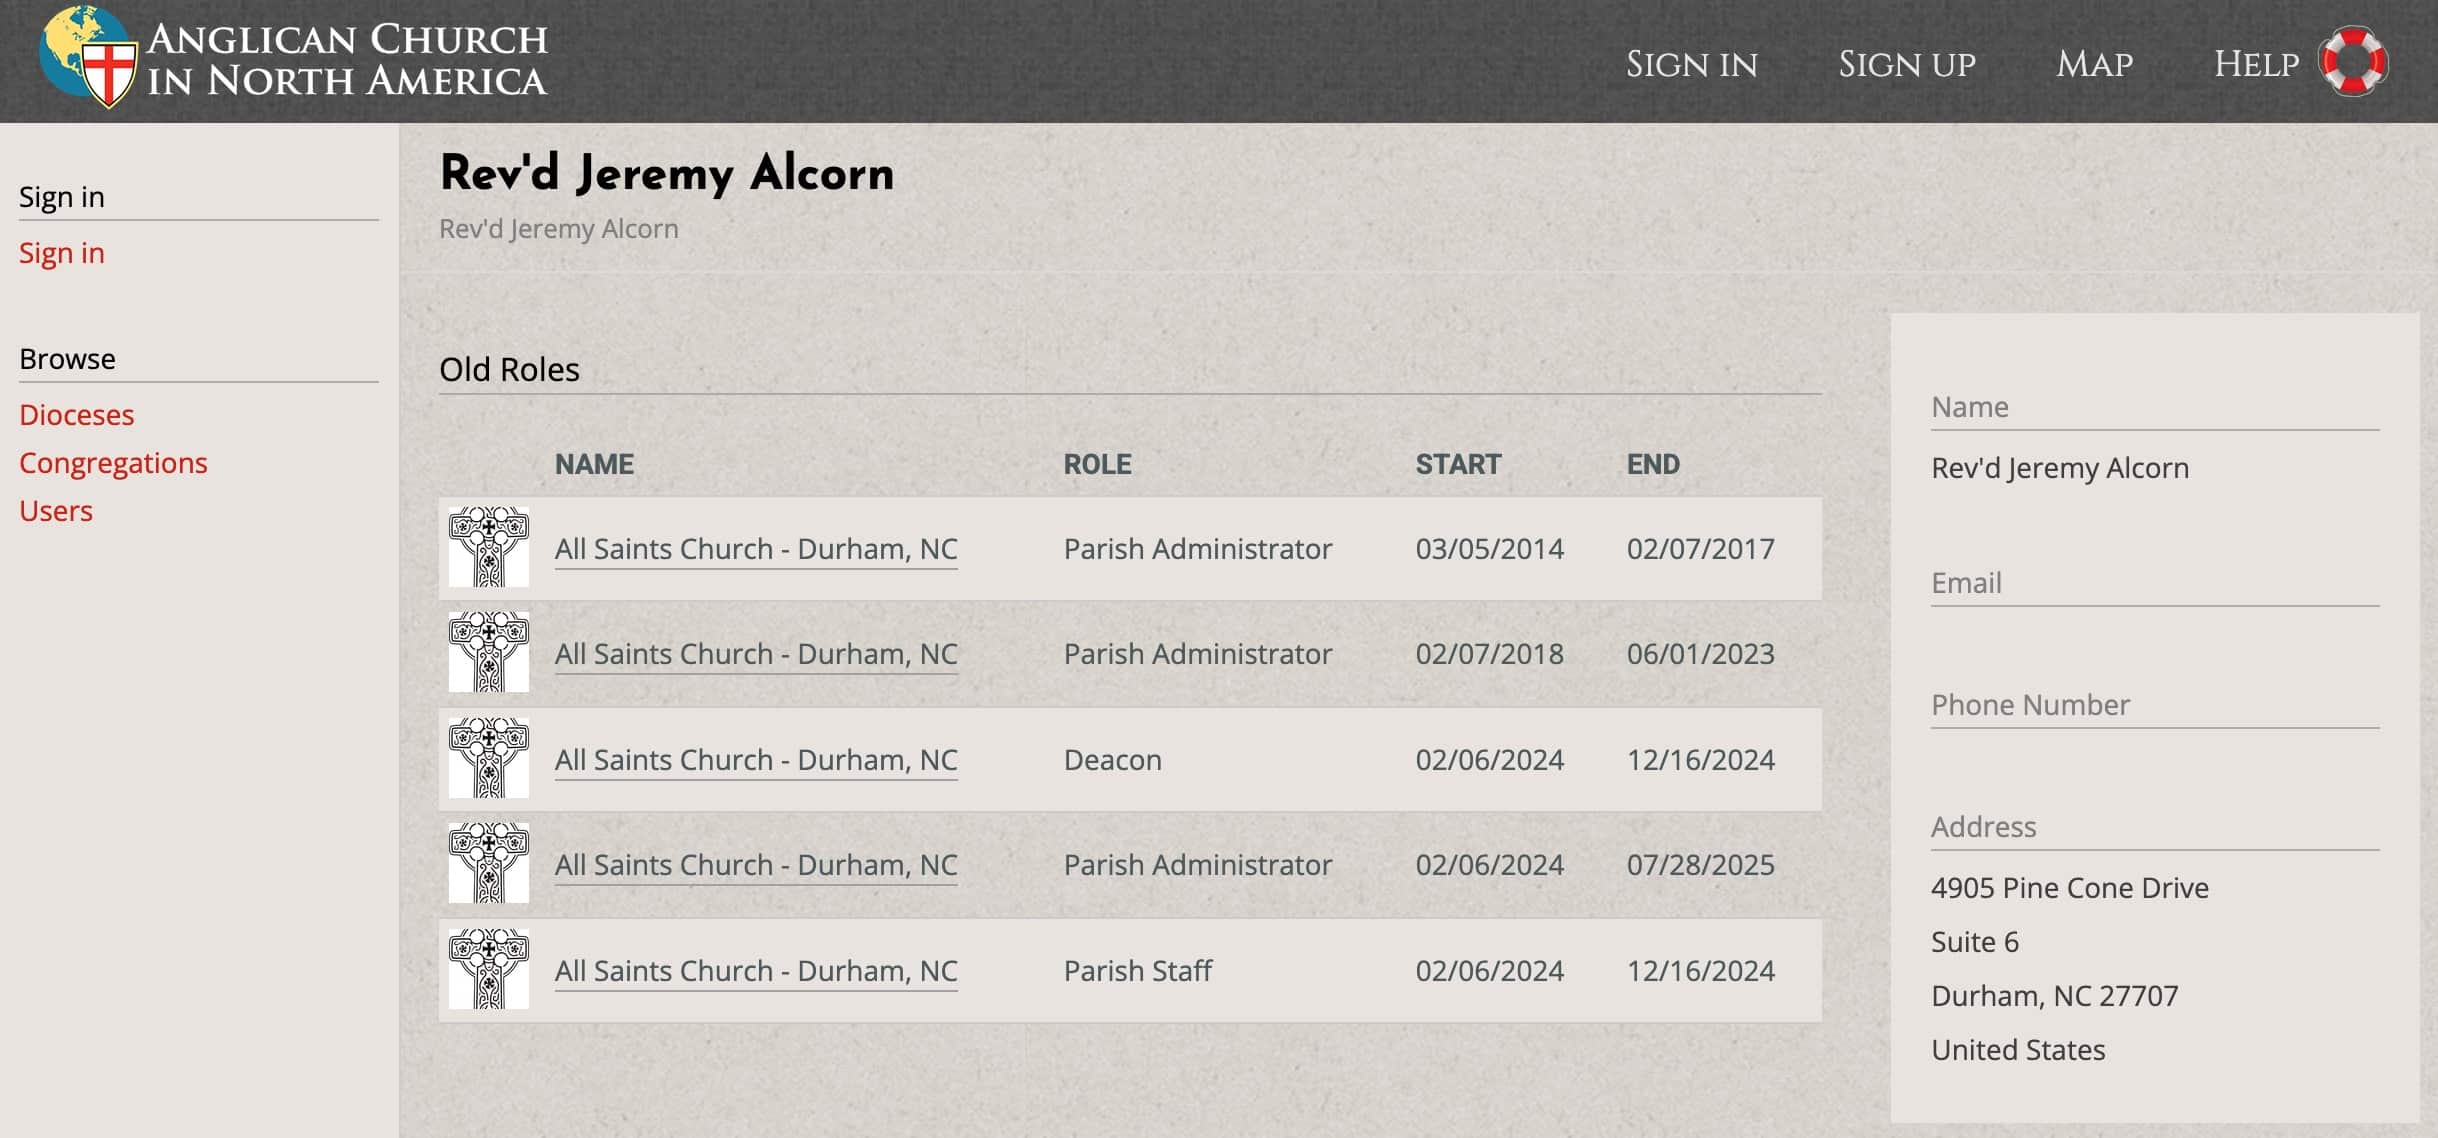
Task: Open the Help menu item
Action: pos(2256,64)
